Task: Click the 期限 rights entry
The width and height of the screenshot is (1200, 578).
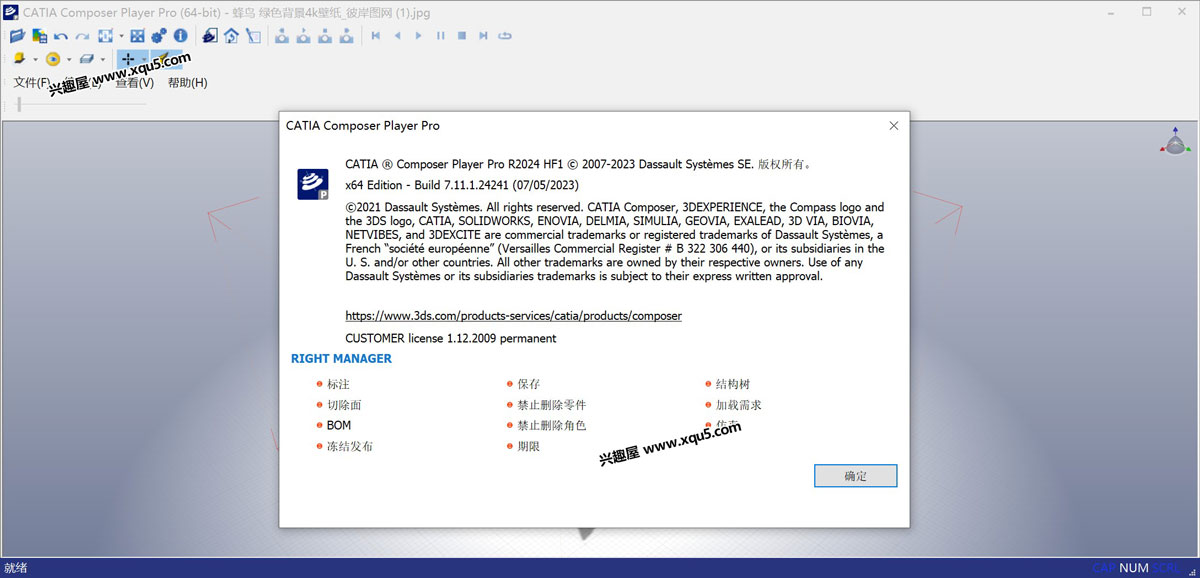Action: tap(529, 446)
